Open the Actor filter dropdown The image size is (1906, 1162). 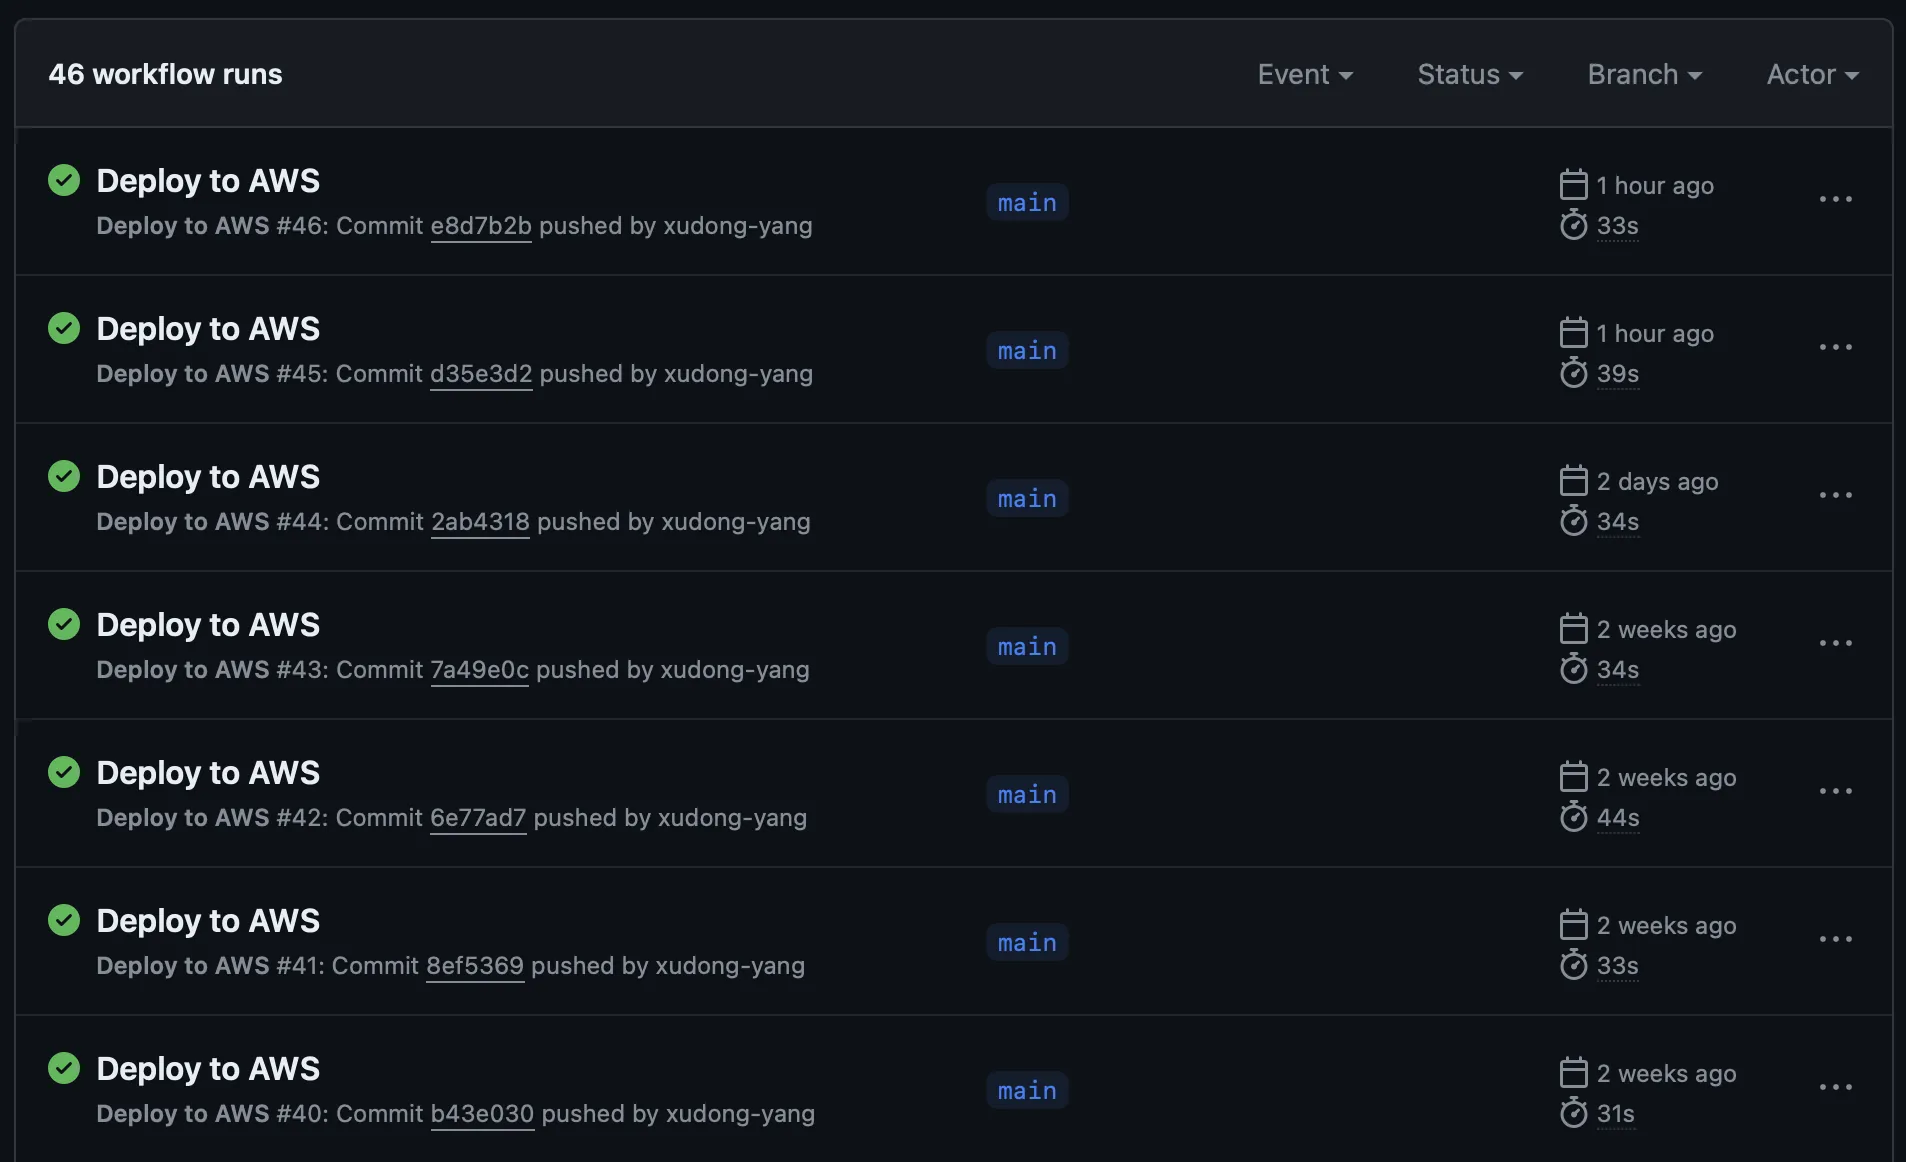tap(1812, 74)
